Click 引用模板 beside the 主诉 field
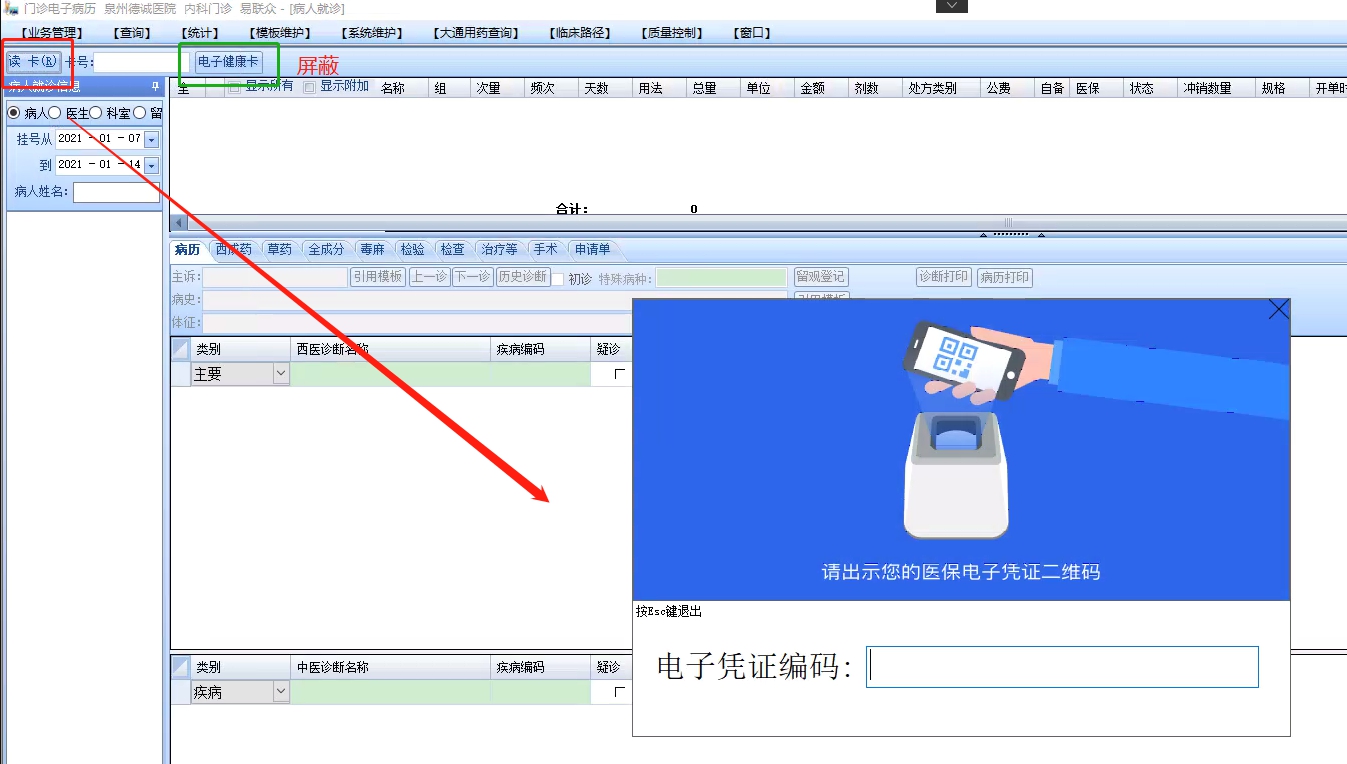The width and height of the screenshot is (1347, 764). 378,277
